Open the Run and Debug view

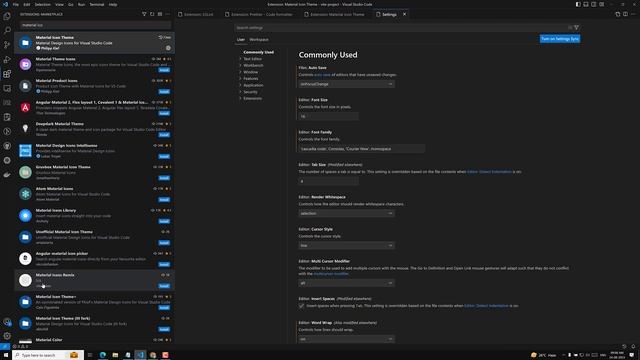pos(7,60)
